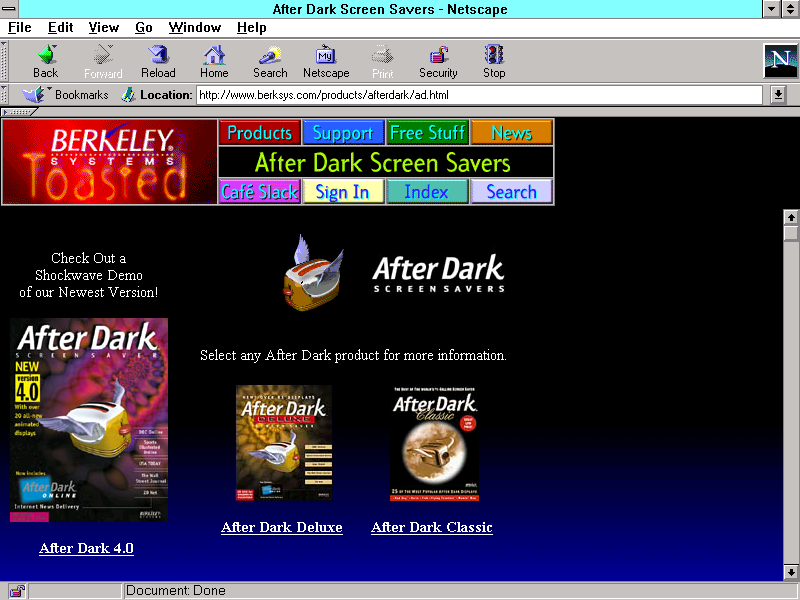Image resolution: width=800 pixels, height=600 pixels.
Task: Click the scrollbar up arrow
Action: pyautogui.click(x=791, y=217)
